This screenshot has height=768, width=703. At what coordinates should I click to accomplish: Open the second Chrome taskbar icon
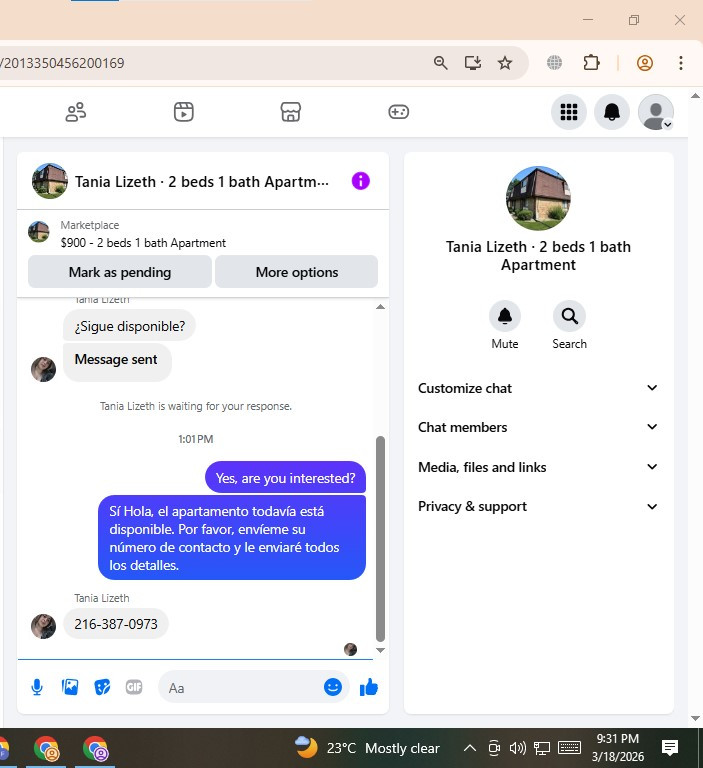[95, 748]
